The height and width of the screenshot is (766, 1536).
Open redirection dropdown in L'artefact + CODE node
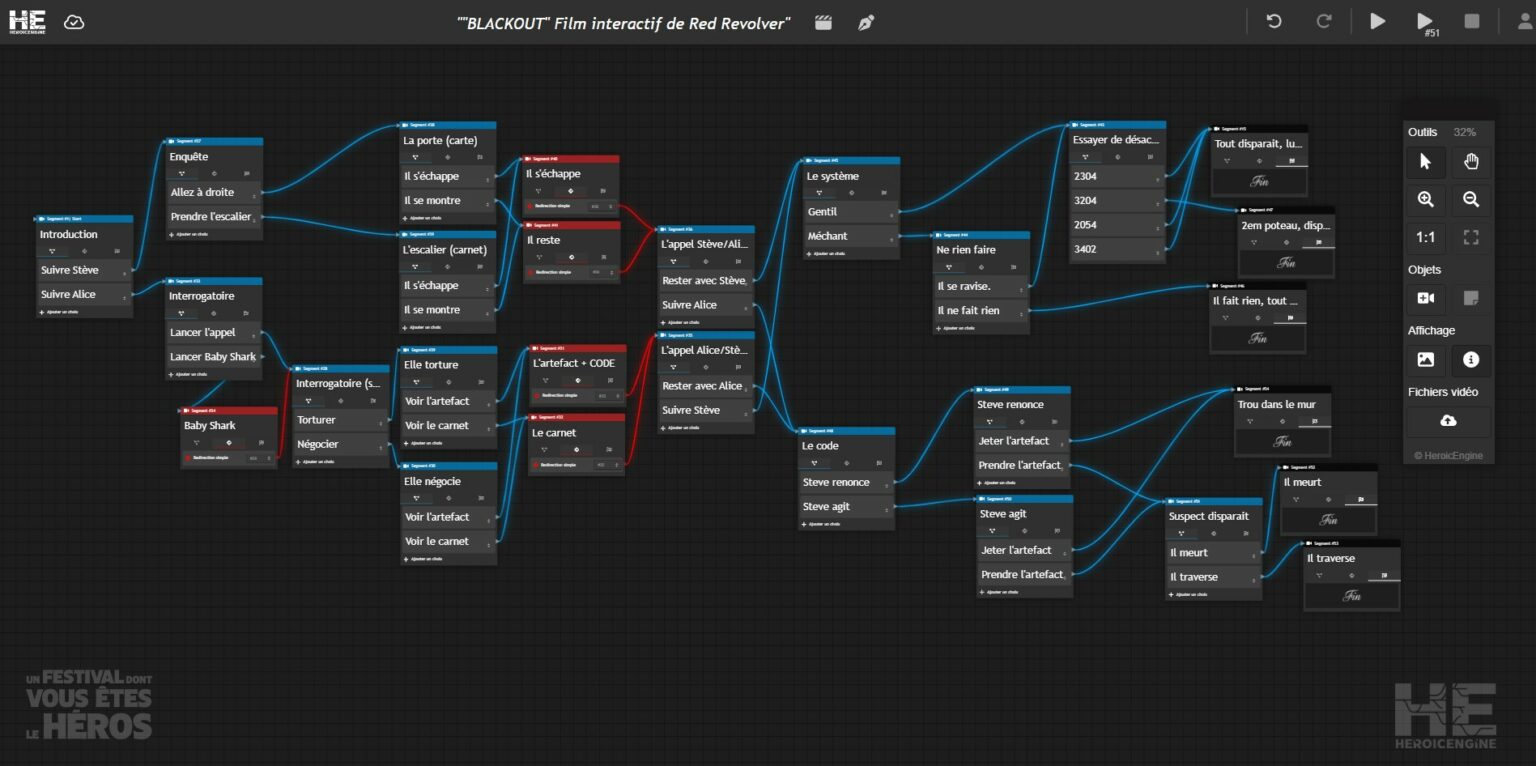(x=608, y=396)
